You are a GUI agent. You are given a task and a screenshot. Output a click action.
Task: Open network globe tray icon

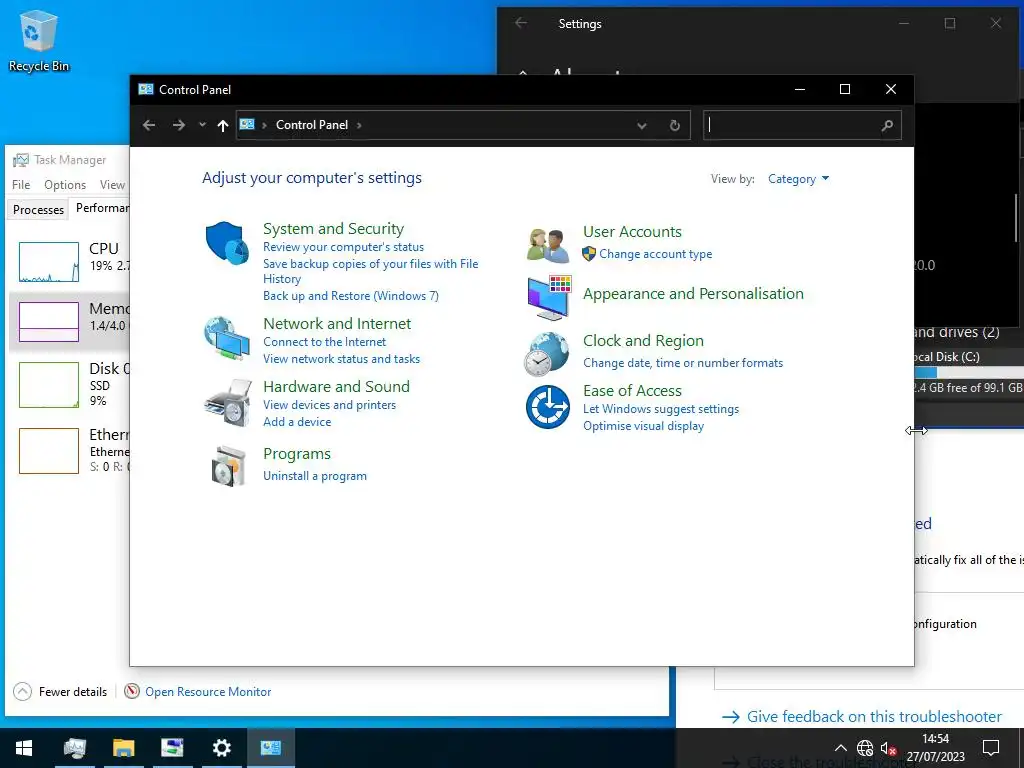(865, 748)
